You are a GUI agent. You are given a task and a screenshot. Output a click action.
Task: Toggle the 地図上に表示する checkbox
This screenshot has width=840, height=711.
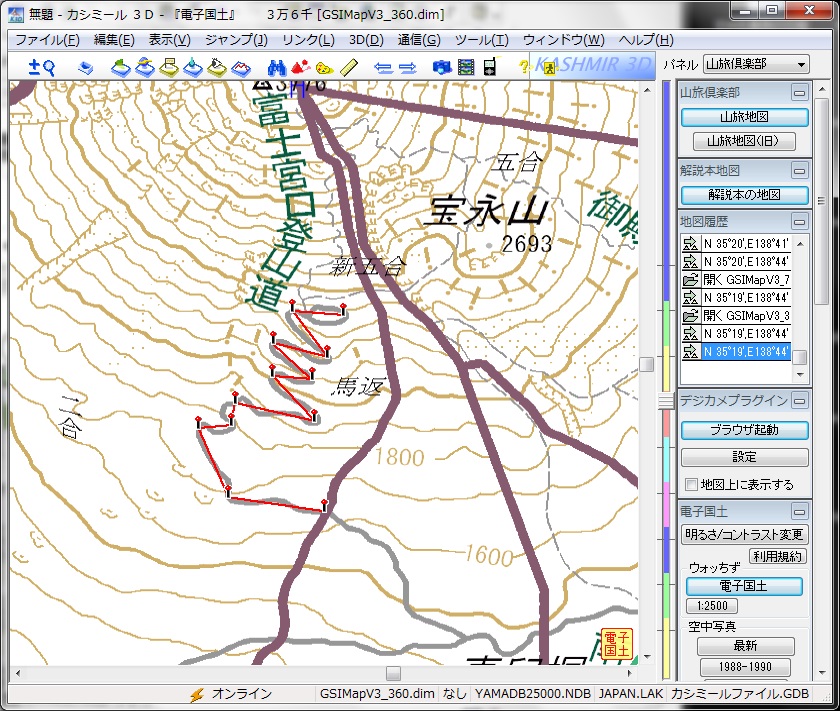(692, 485)
